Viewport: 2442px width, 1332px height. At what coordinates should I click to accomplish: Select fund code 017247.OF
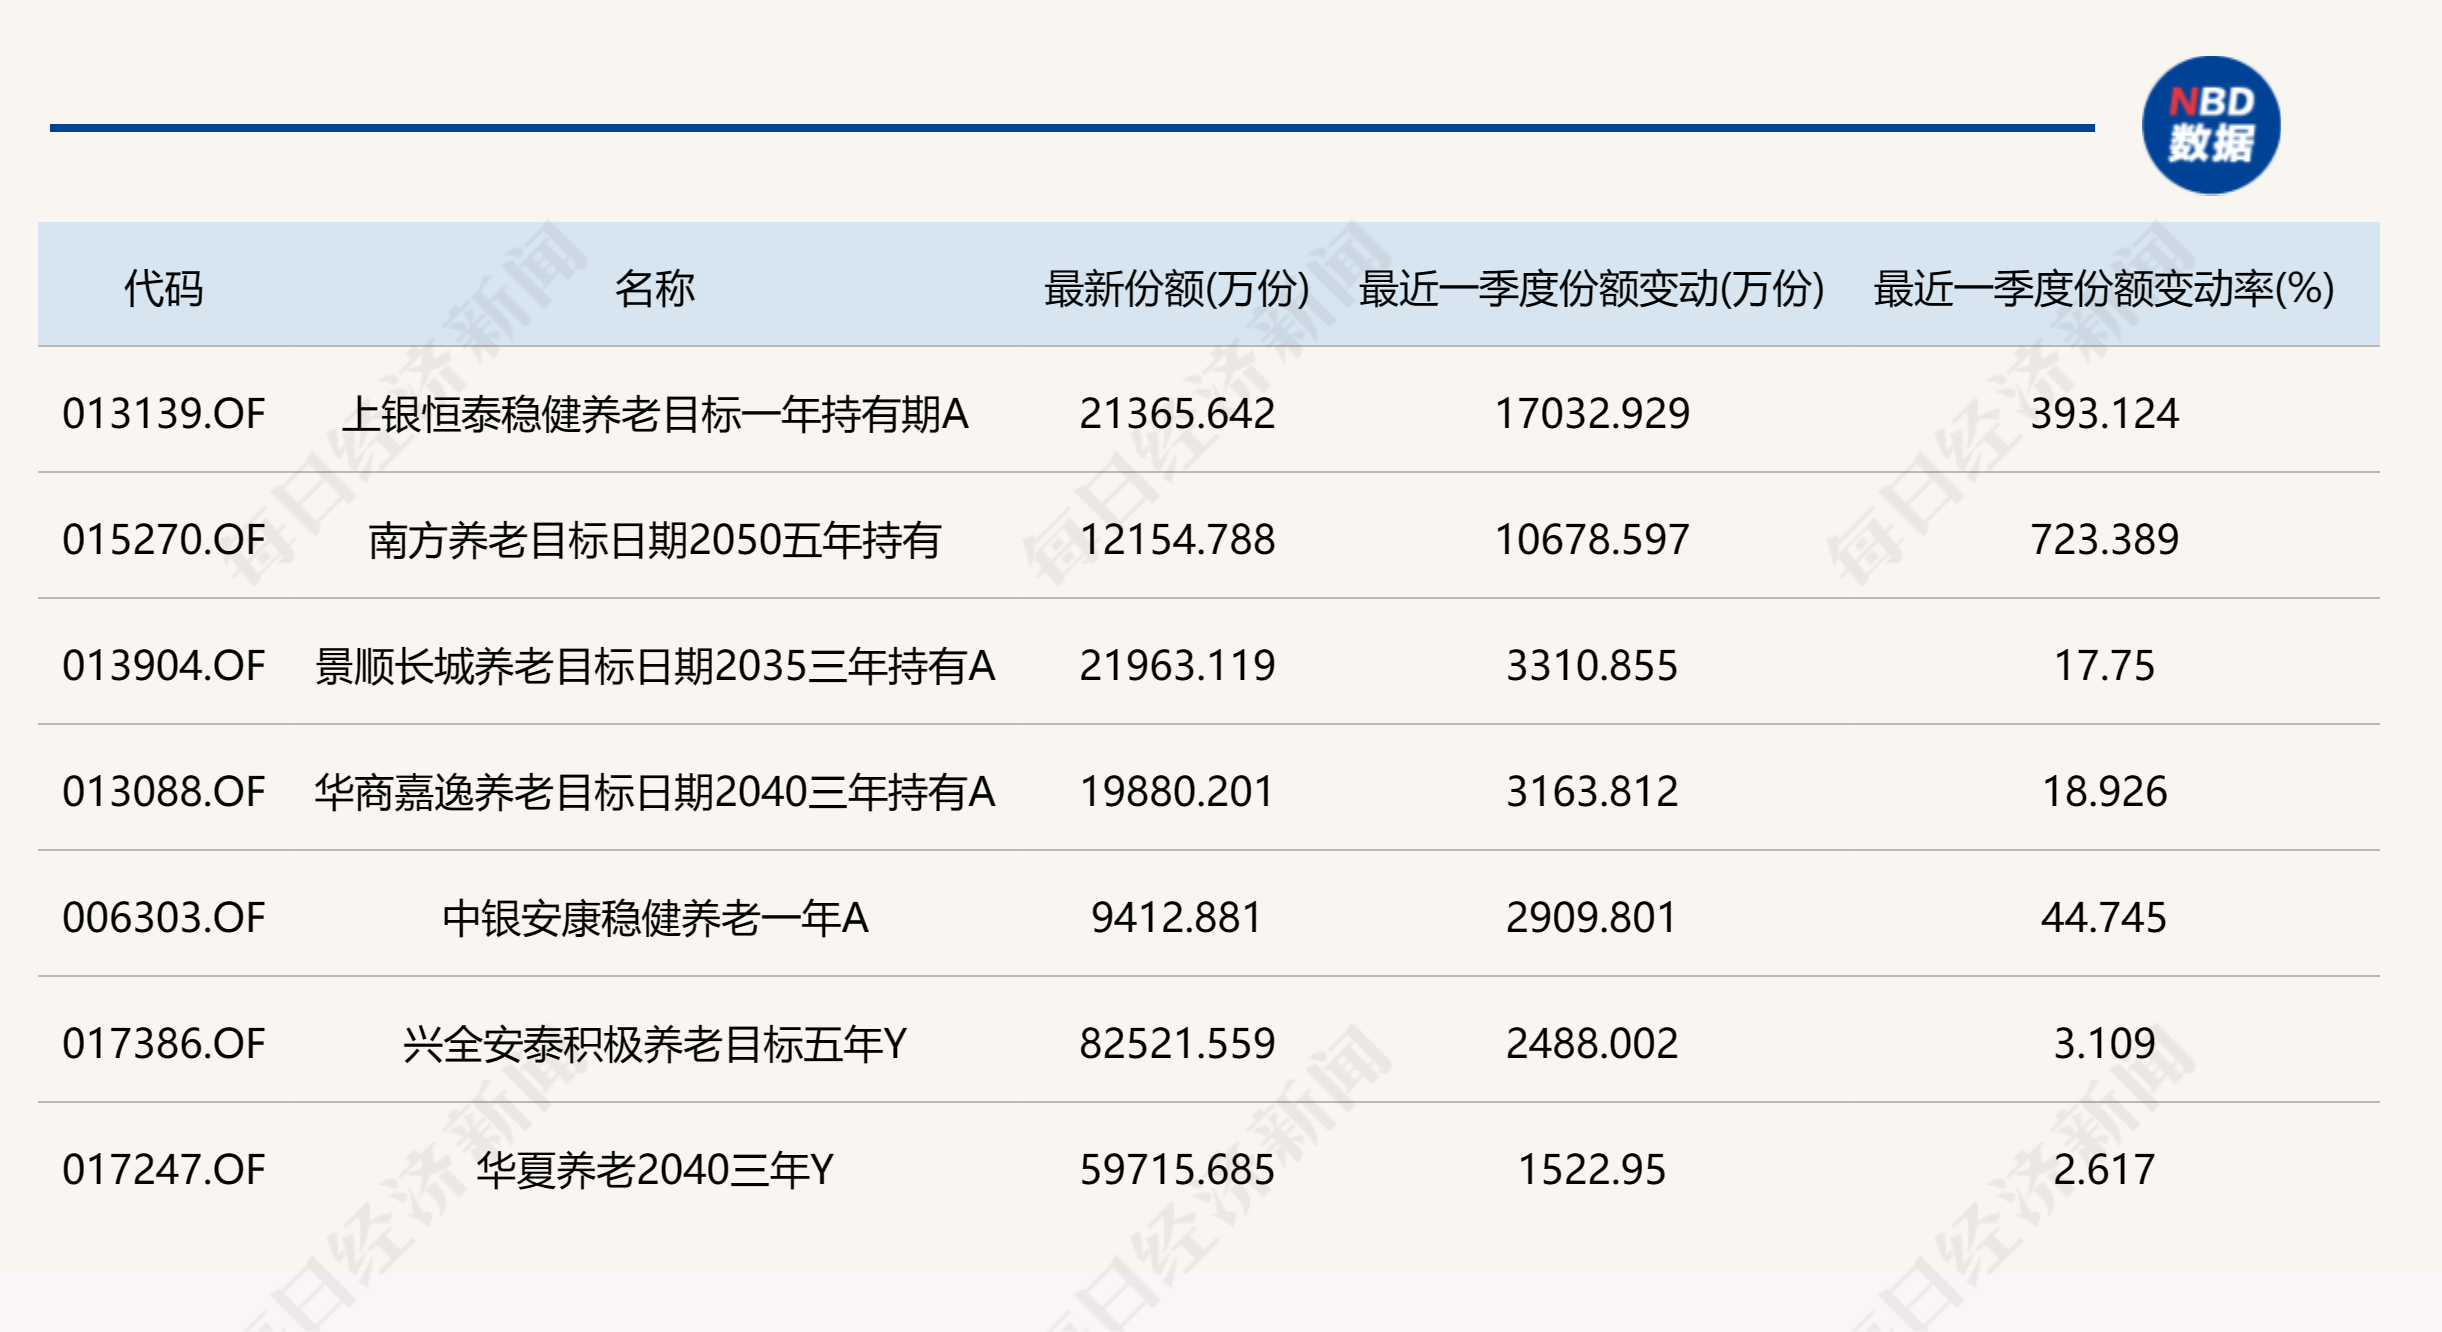tap(164, 1169)
